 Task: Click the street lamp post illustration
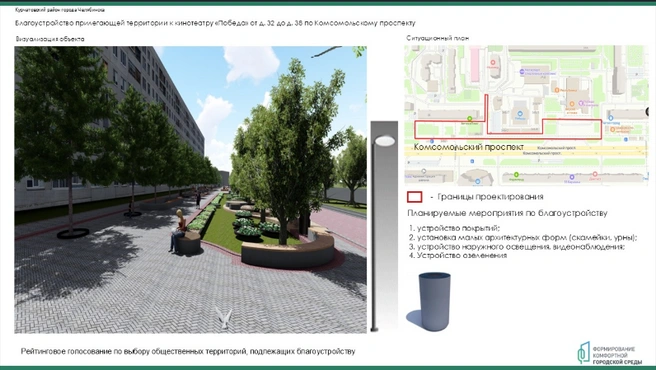tap(384, 227)
